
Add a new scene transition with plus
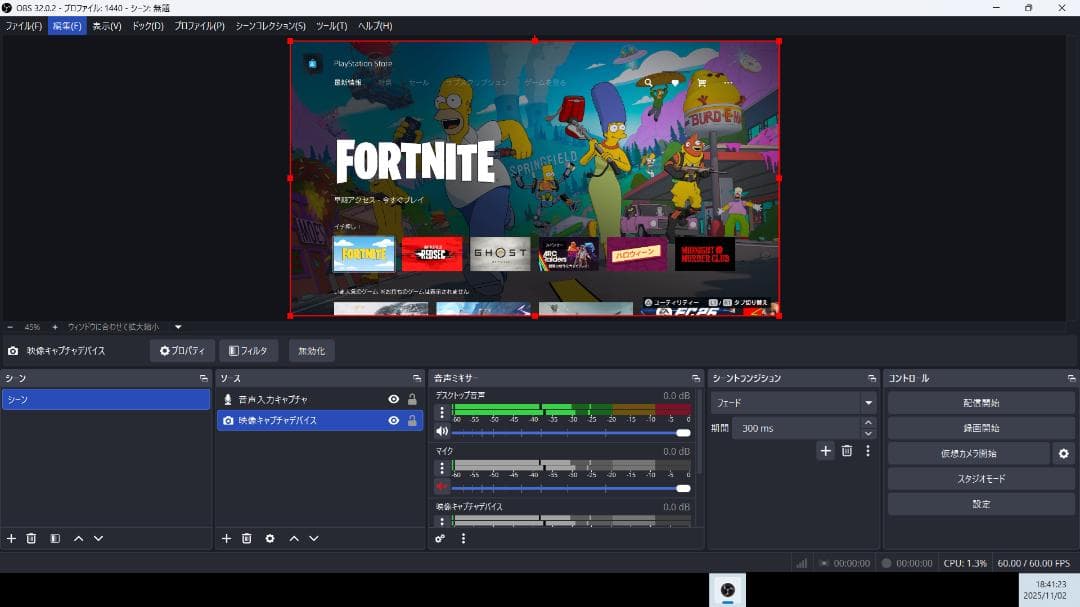(826, 451)
